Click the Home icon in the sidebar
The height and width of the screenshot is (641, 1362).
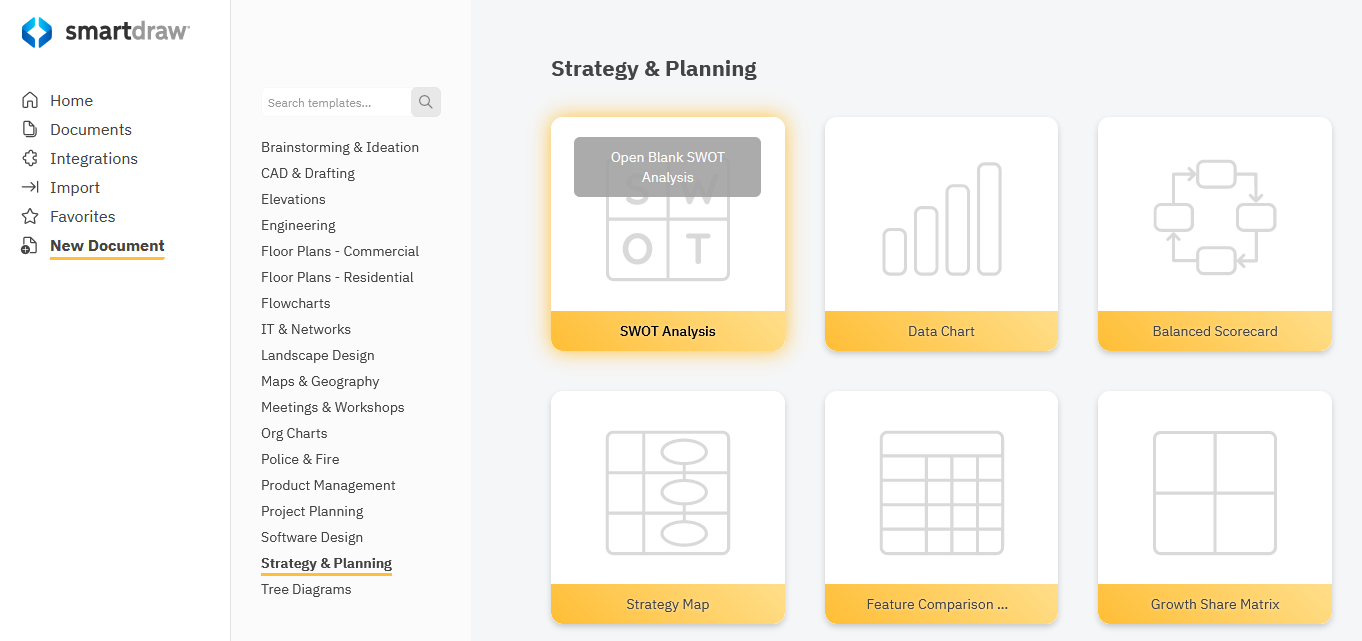click(x=31, y=100)
